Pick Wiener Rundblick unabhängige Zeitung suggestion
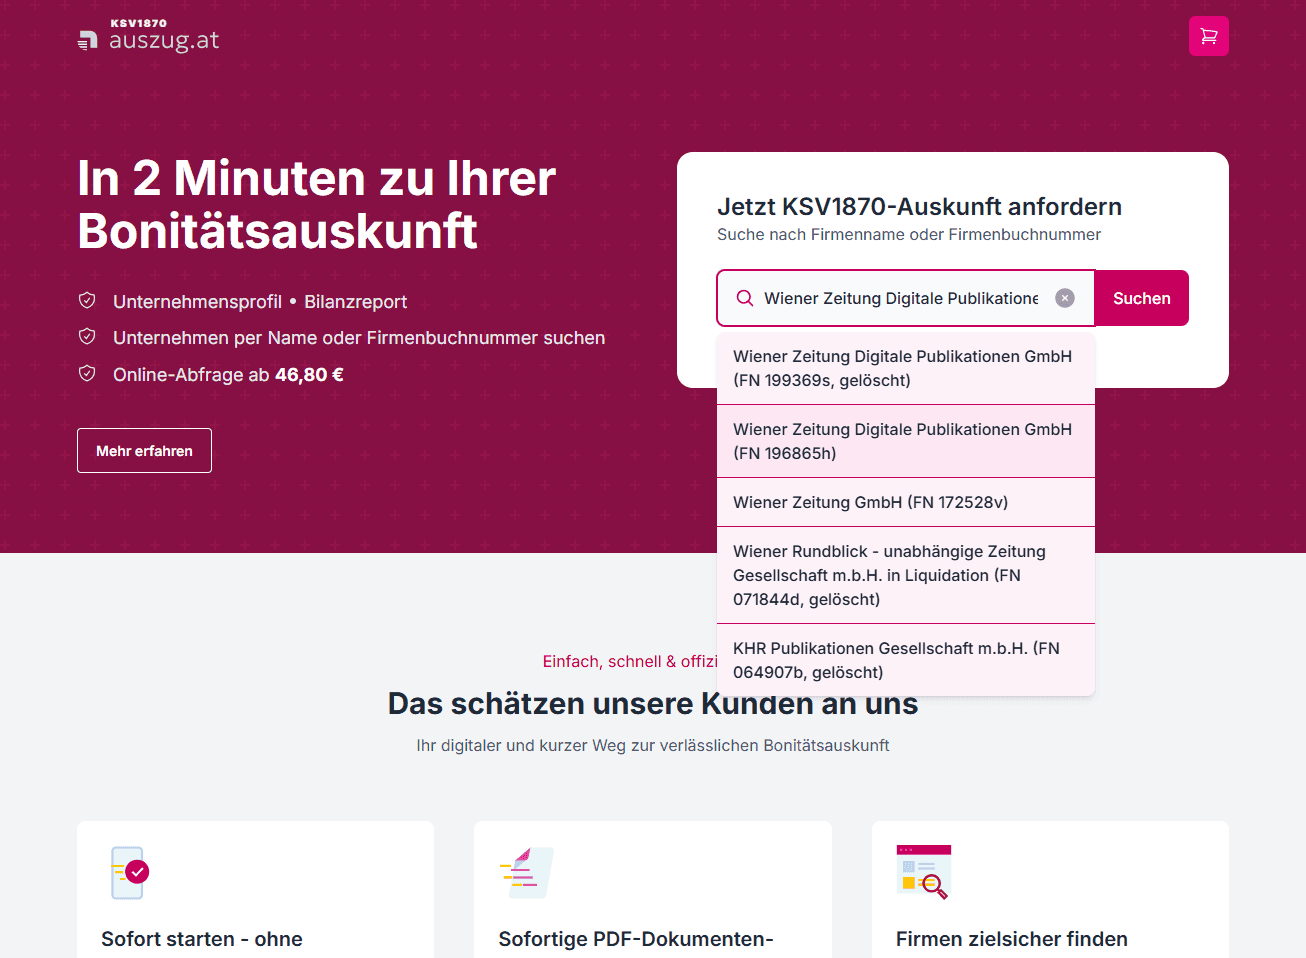 [906, 575]
